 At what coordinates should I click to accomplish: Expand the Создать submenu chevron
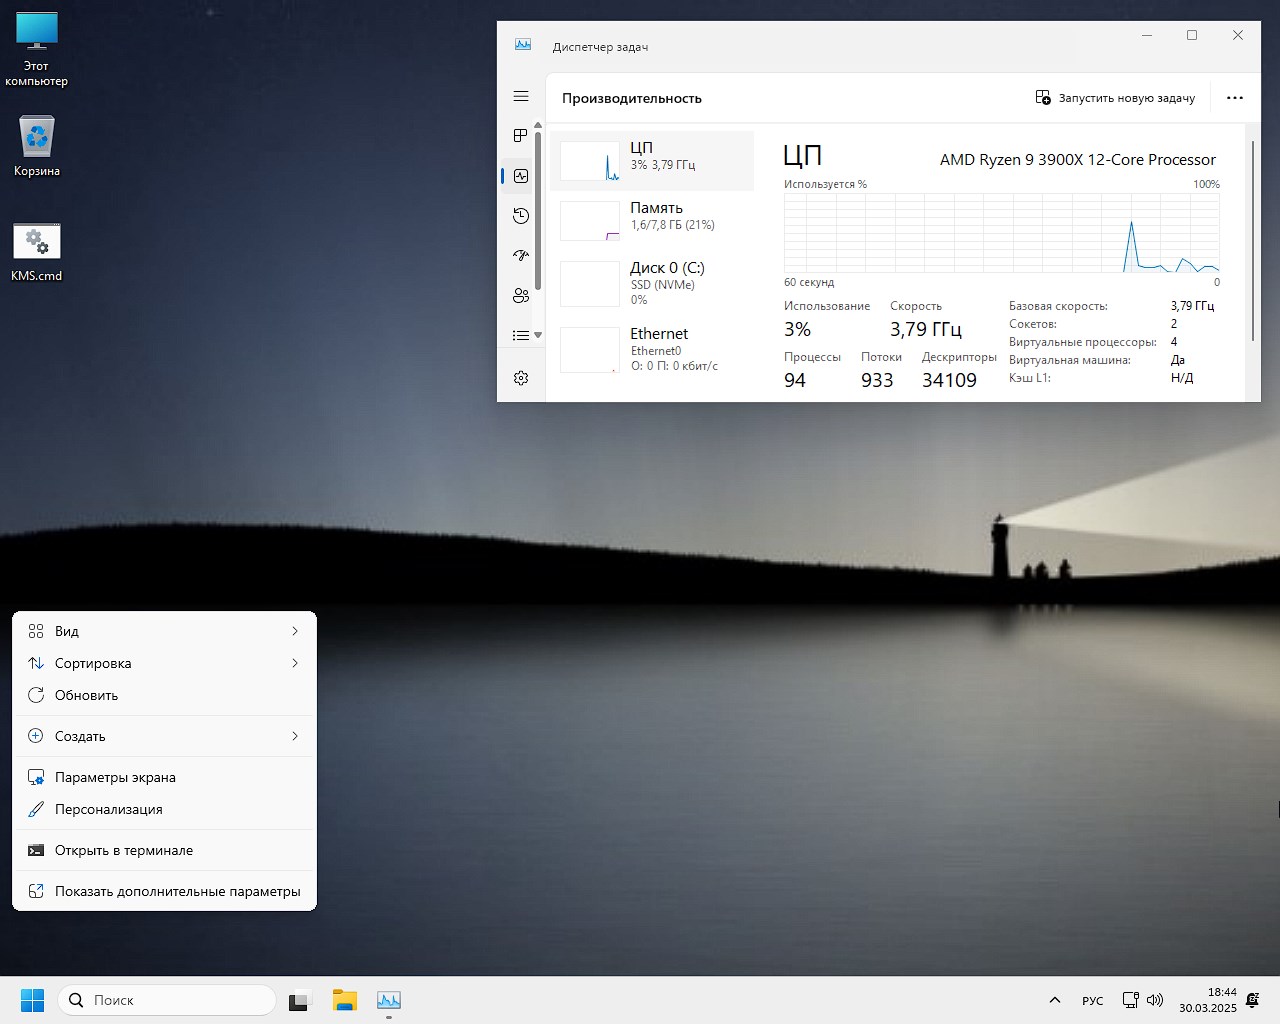(x=295, y=736)
